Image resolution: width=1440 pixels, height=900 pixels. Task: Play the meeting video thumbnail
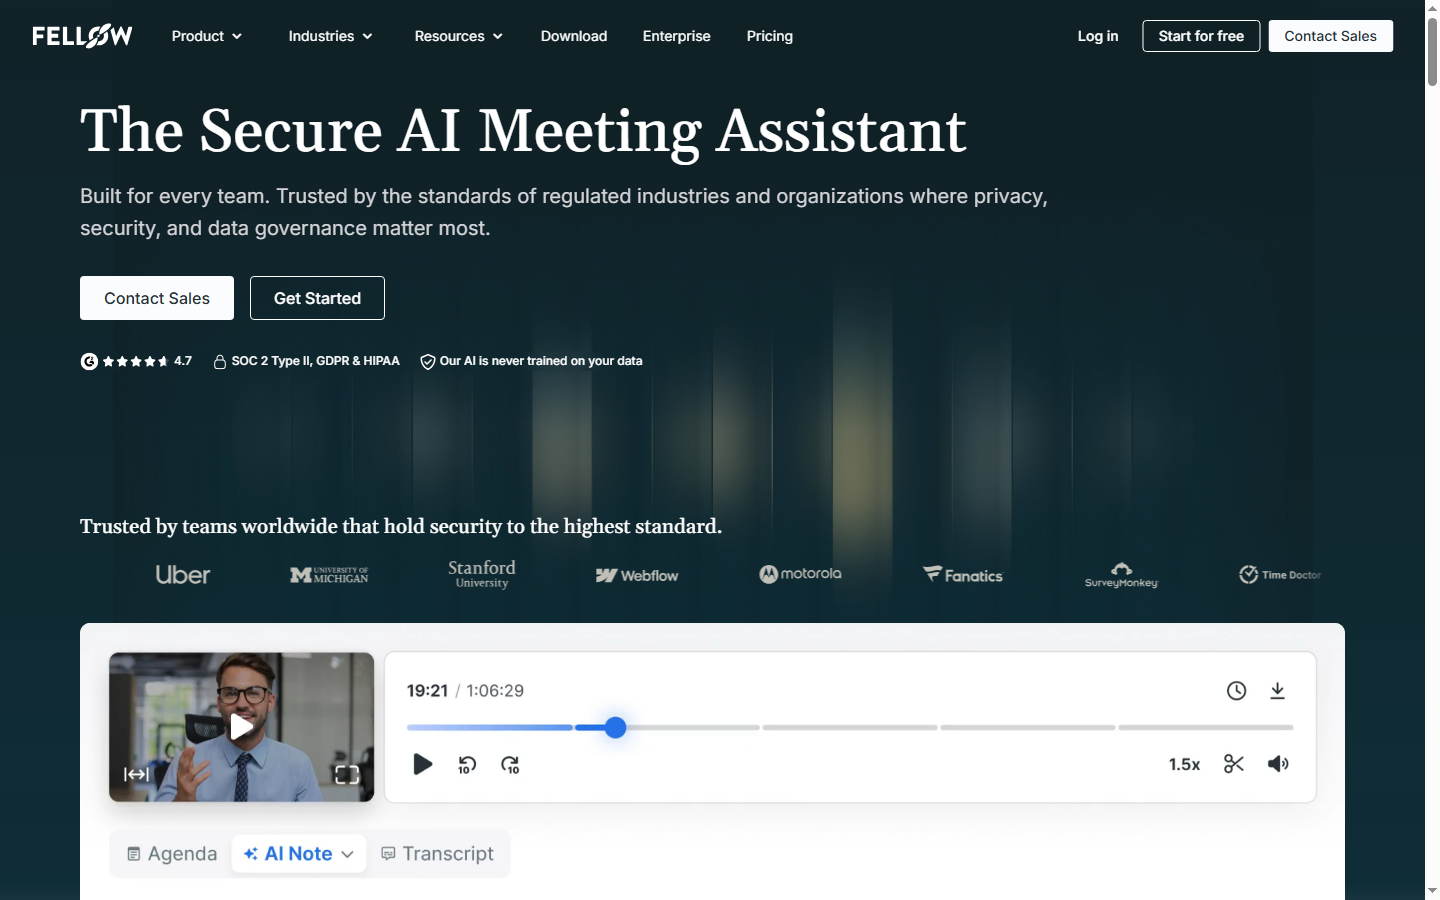click(x=241, y=727)
